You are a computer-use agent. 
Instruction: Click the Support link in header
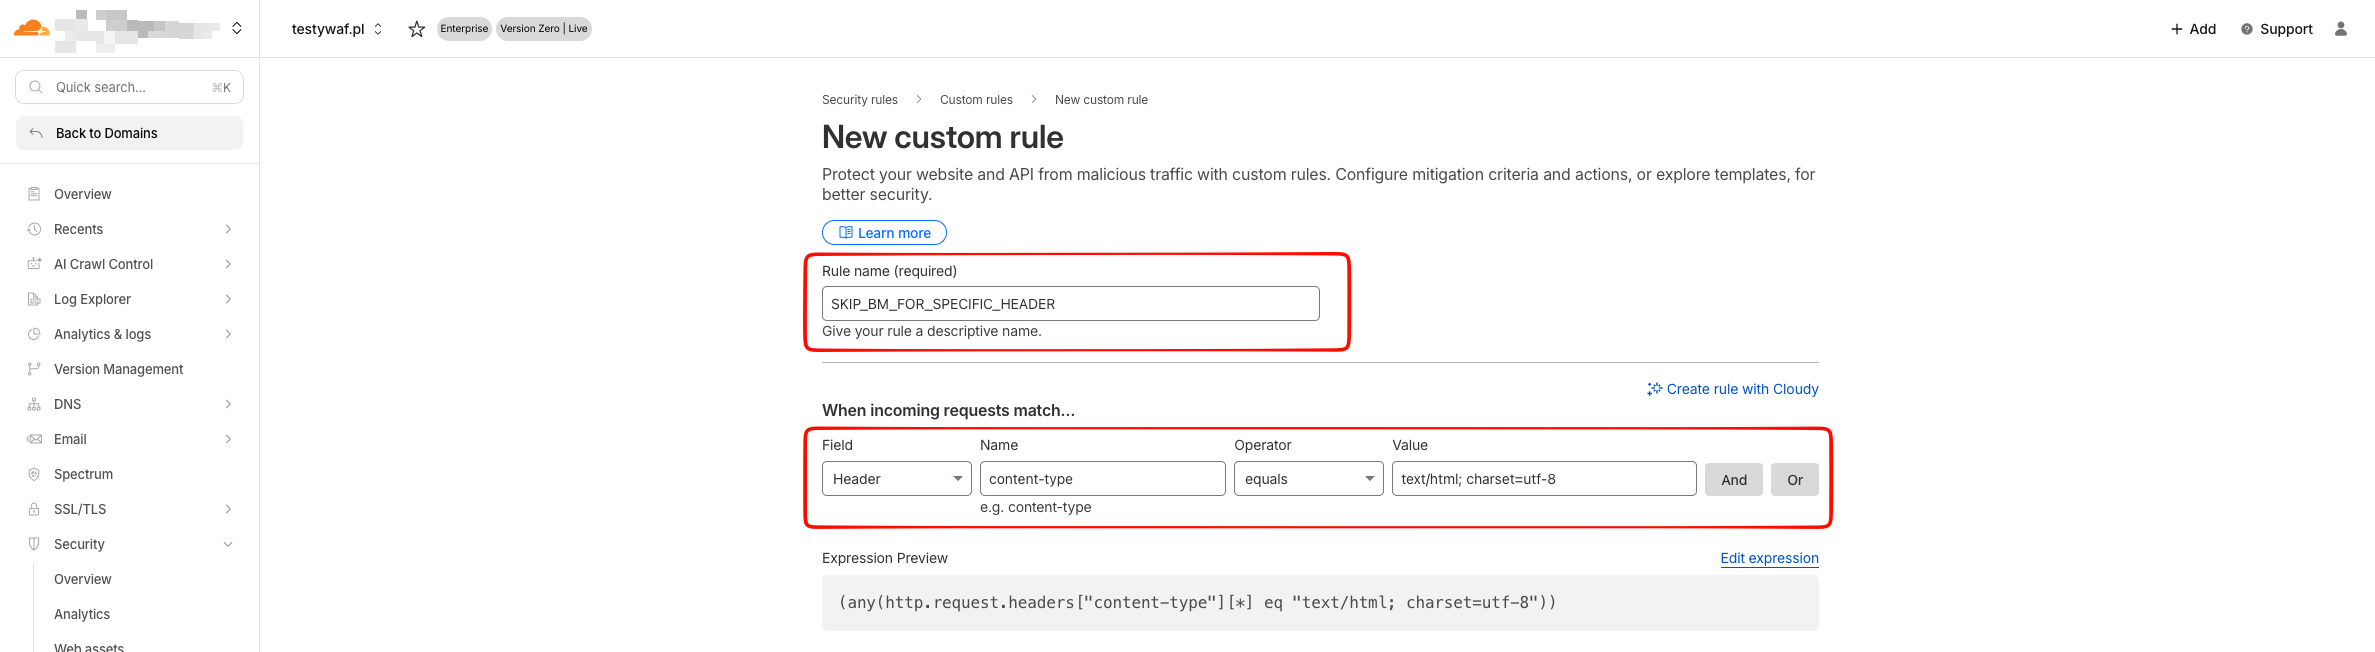click(x=2277, y=29)
